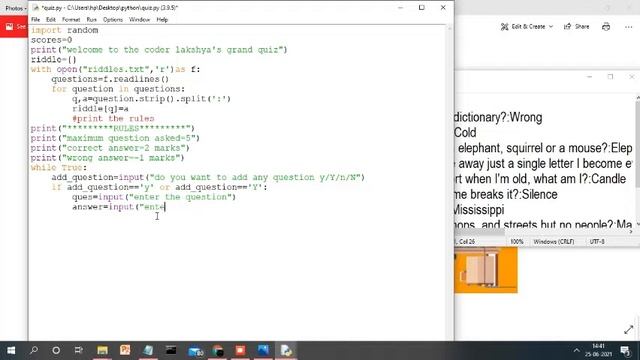Click the '#print the rules' comment line
This screenshot has width=640, height=360.
coord(113,118)
